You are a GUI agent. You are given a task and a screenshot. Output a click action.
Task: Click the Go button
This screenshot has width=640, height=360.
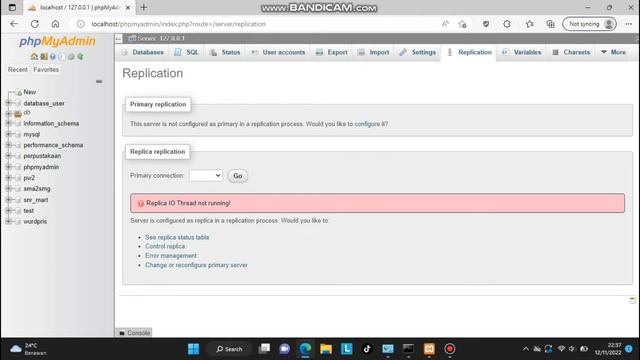click(238, 176)
